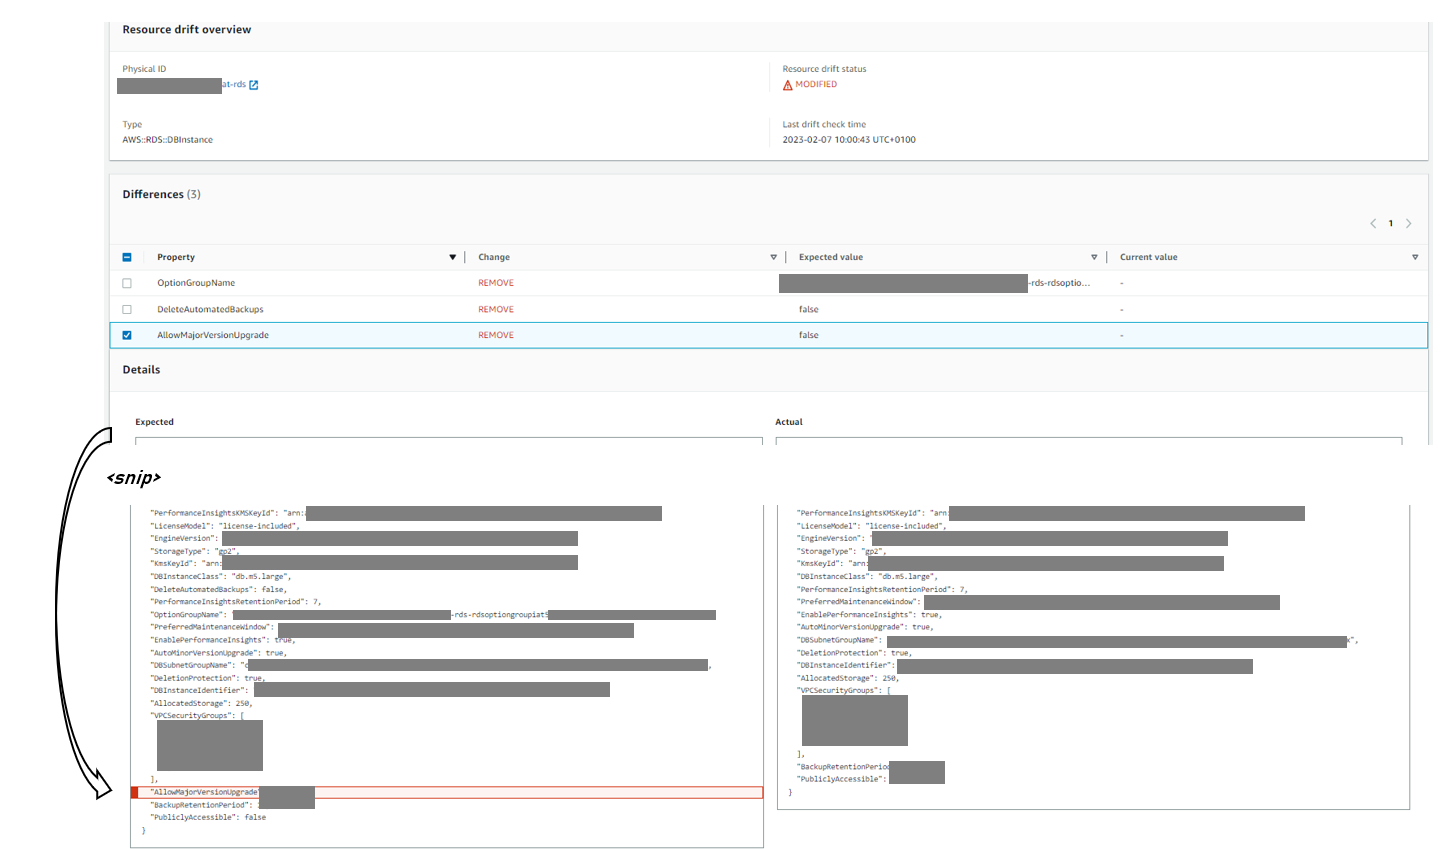The height and width of the screenshot is (849, 1441).
Task: Check the DeleteAutomatedBackups row checkbox
Action: click(127, 309)
